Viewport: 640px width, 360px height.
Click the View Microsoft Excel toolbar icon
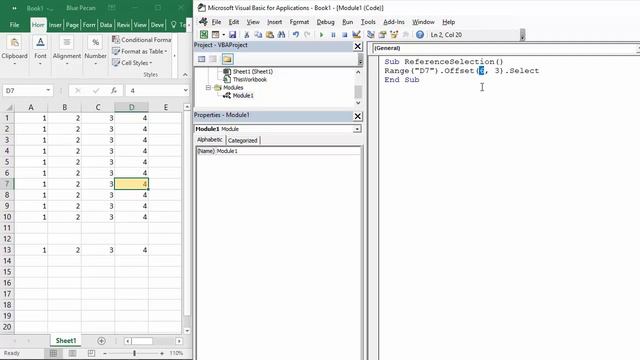pos(204,35)
